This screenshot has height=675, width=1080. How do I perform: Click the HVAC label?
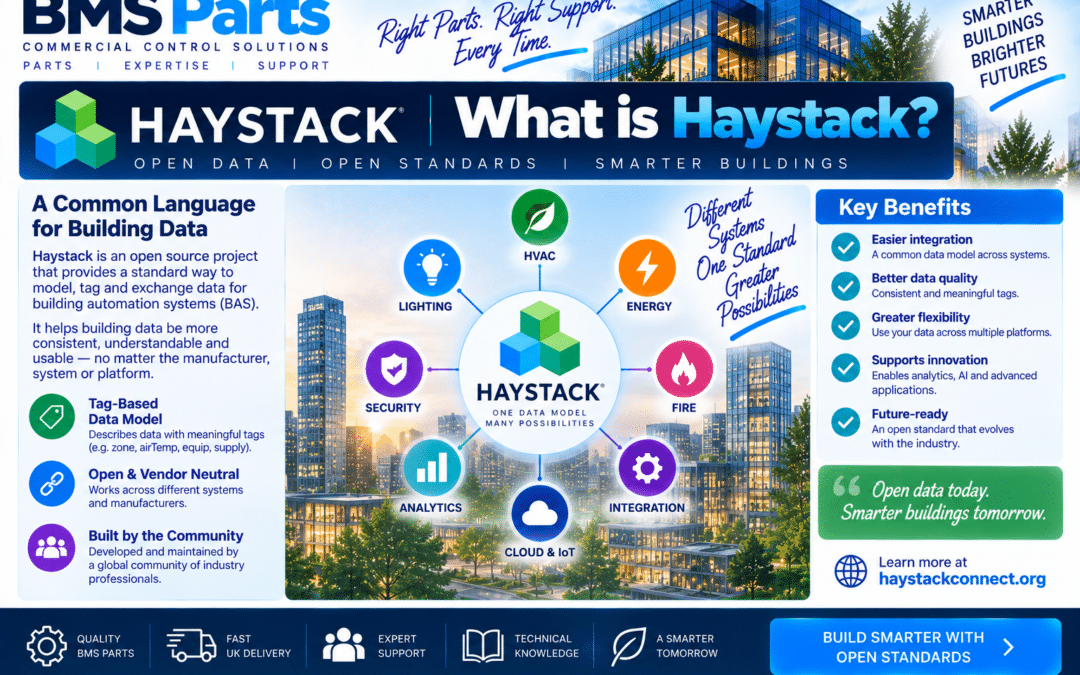click(x=539, y=256)
